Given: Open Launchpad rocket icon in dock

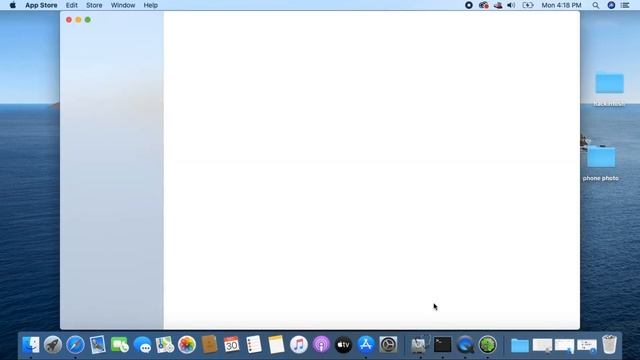Looking at the screenshot, I should (53, 345).
